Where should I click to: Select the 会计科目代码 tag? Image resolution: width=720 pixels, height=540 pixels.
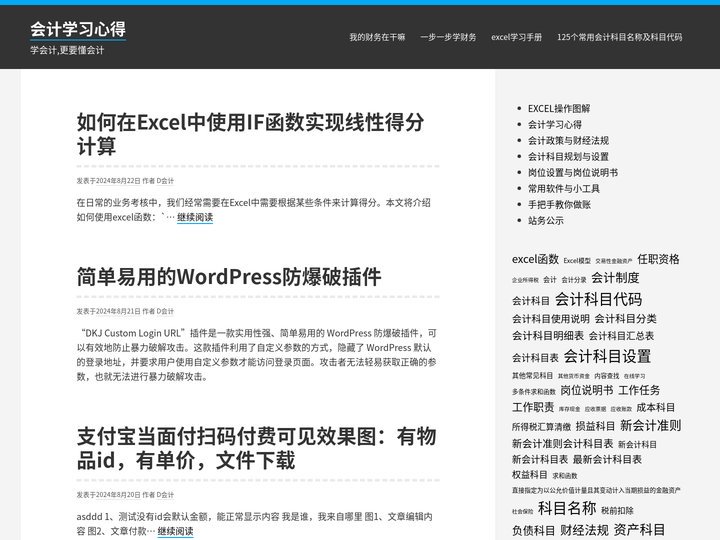[x=598, y=299]
